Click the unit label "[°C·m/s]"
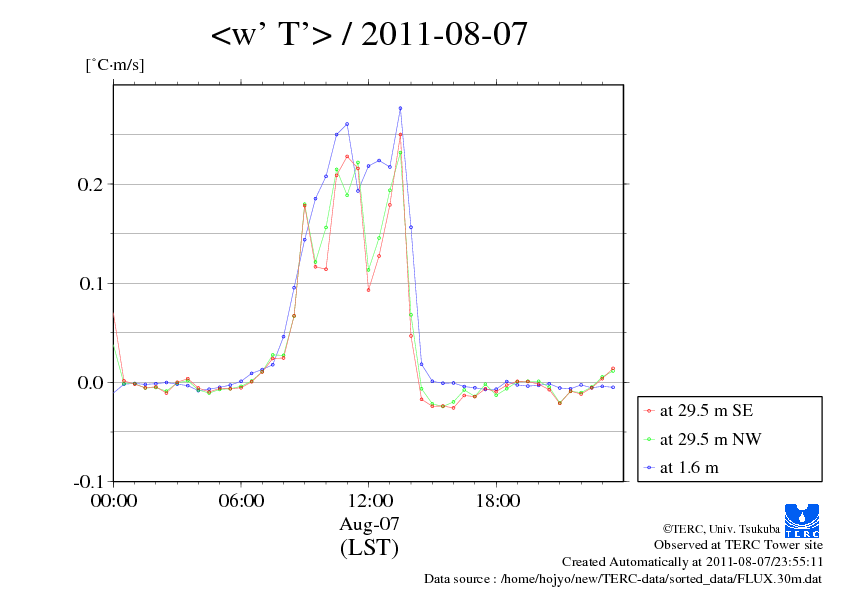 tap(115, 65)
